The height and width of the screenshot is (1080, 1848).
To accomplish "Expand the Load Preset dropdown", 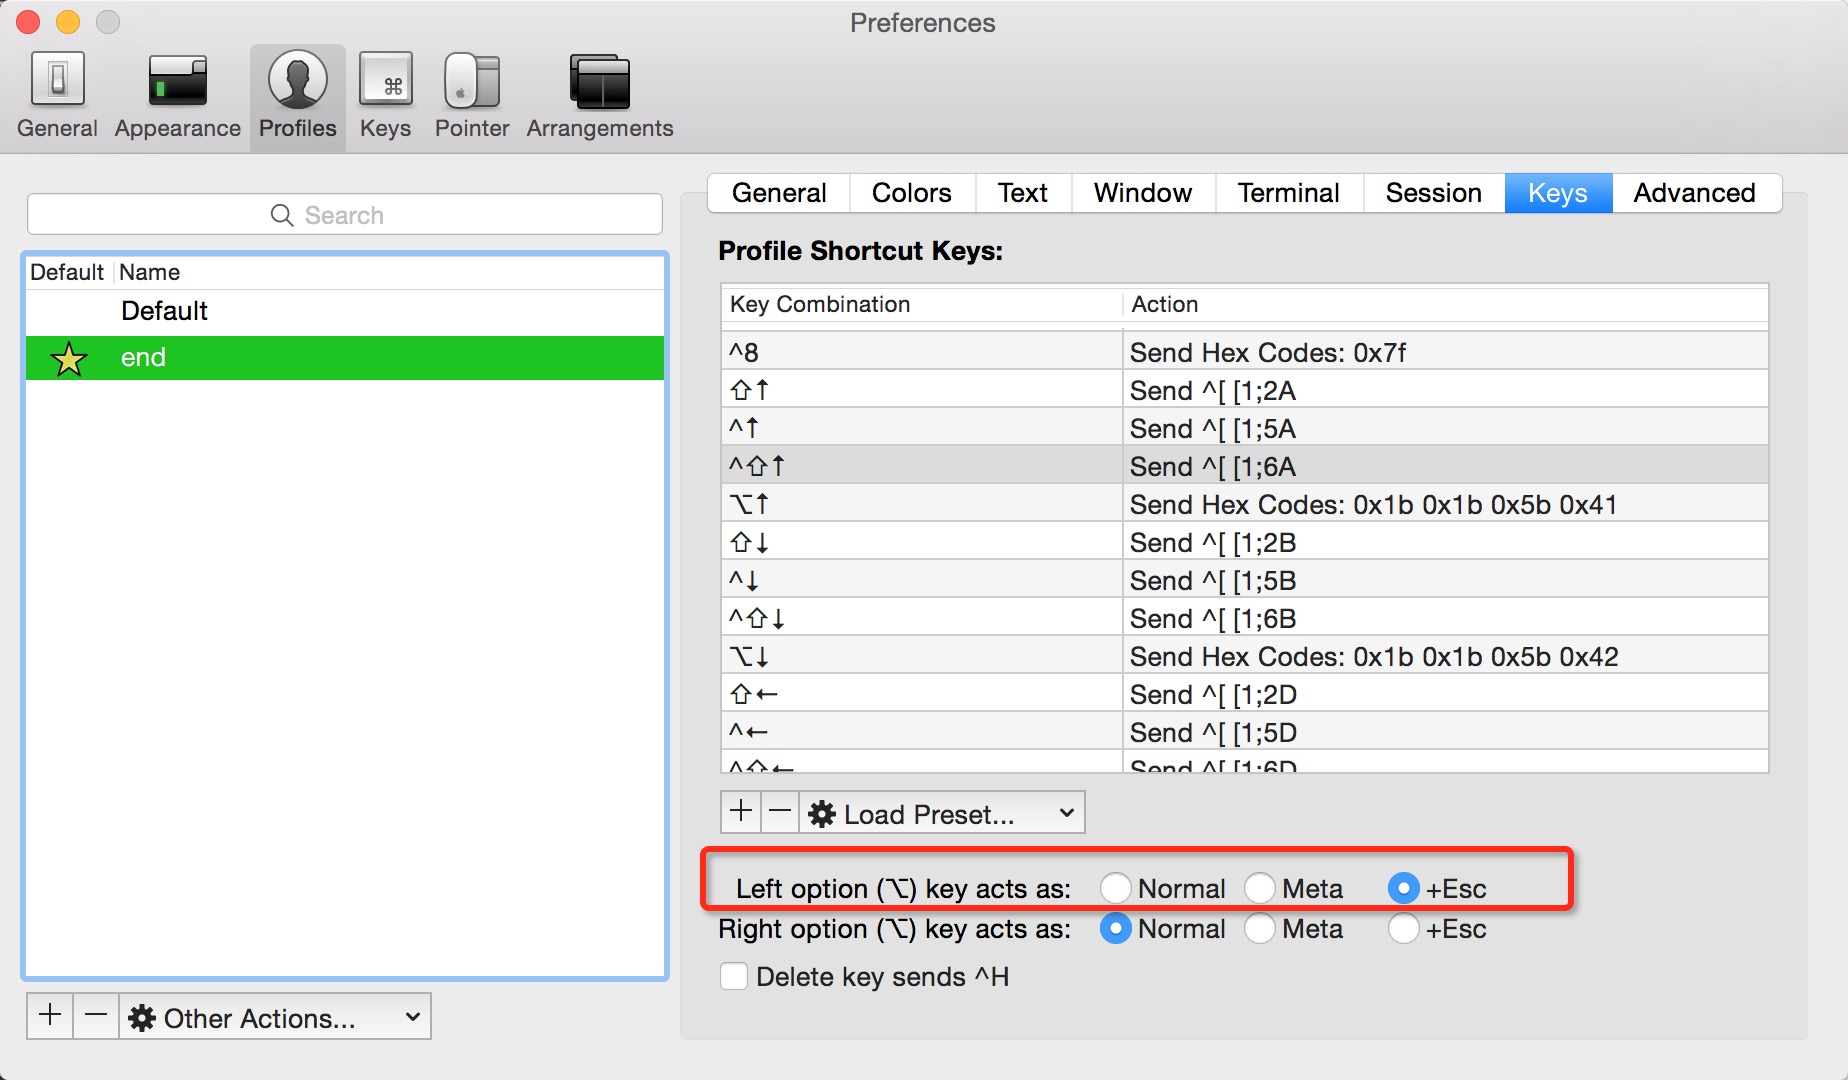I will (942, 813).
